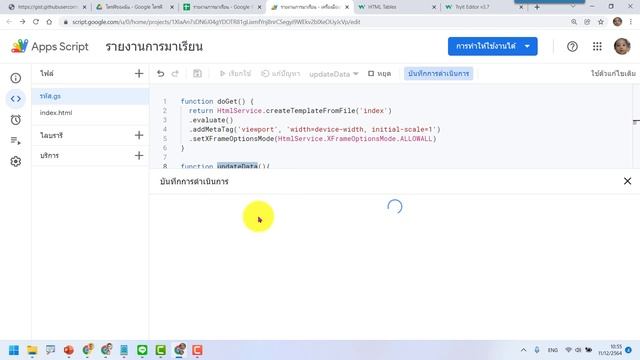Open the Triggers alarm clock icon
Image resolution: width=640 pixels, height=360 pixels.
(x=16, y=120)
